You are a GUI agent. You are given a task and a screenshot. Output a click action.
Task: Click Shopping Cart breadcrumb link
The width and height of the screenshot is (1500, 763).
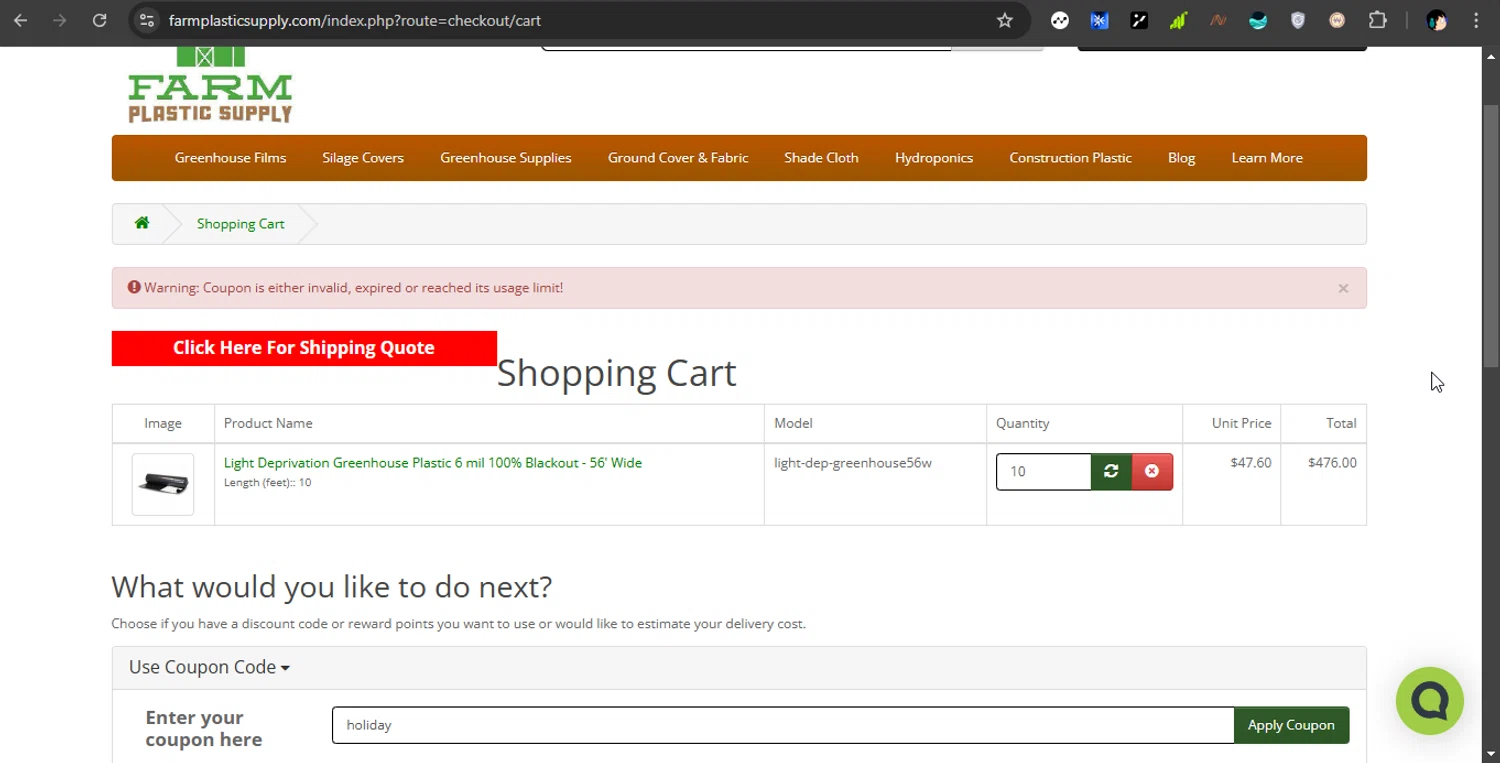click(x=240, y=224)
